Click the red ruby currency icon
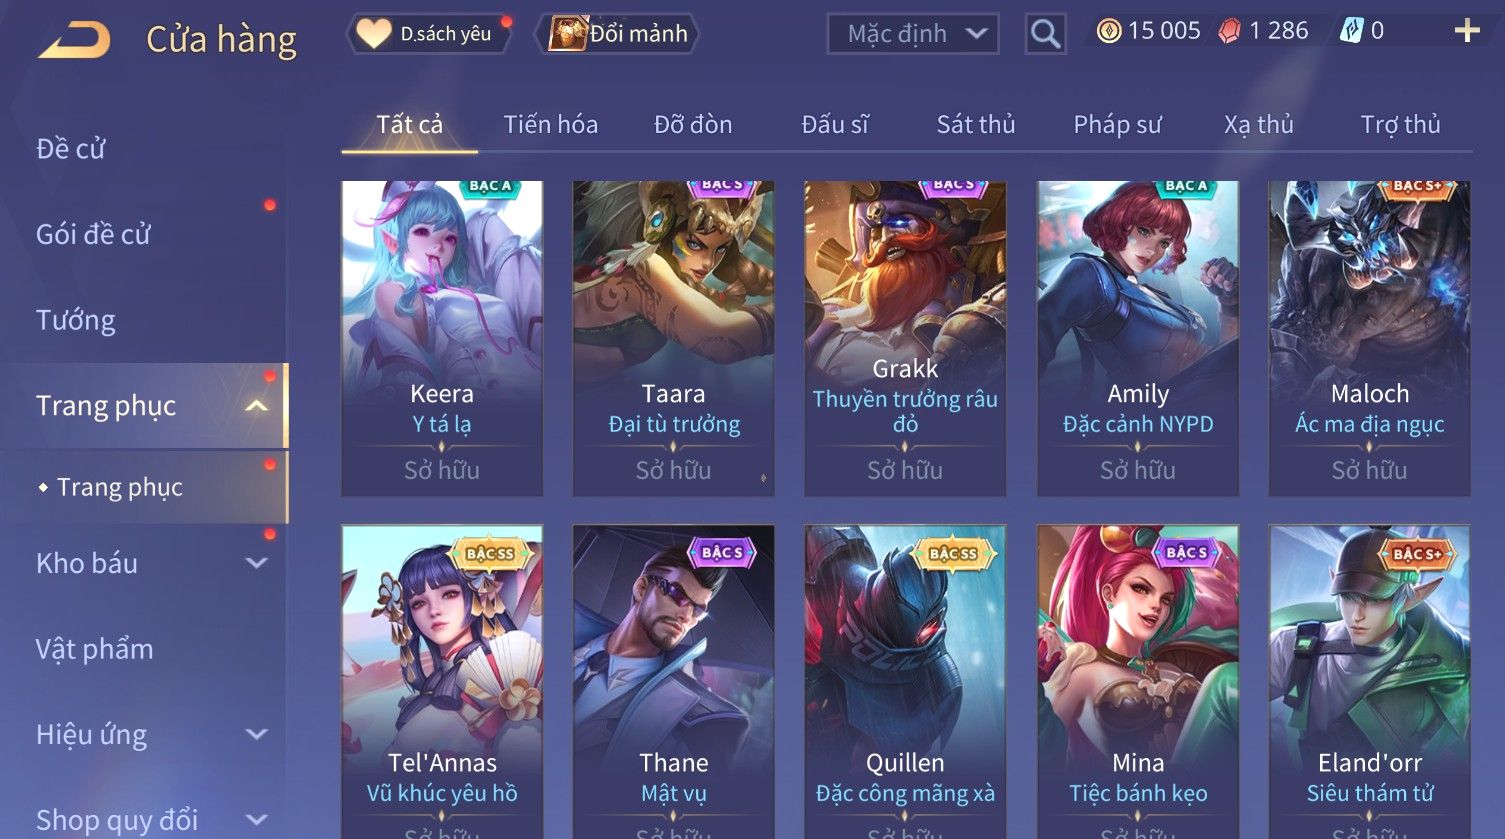1505x839 pixels. click(x=1229, y=32)
